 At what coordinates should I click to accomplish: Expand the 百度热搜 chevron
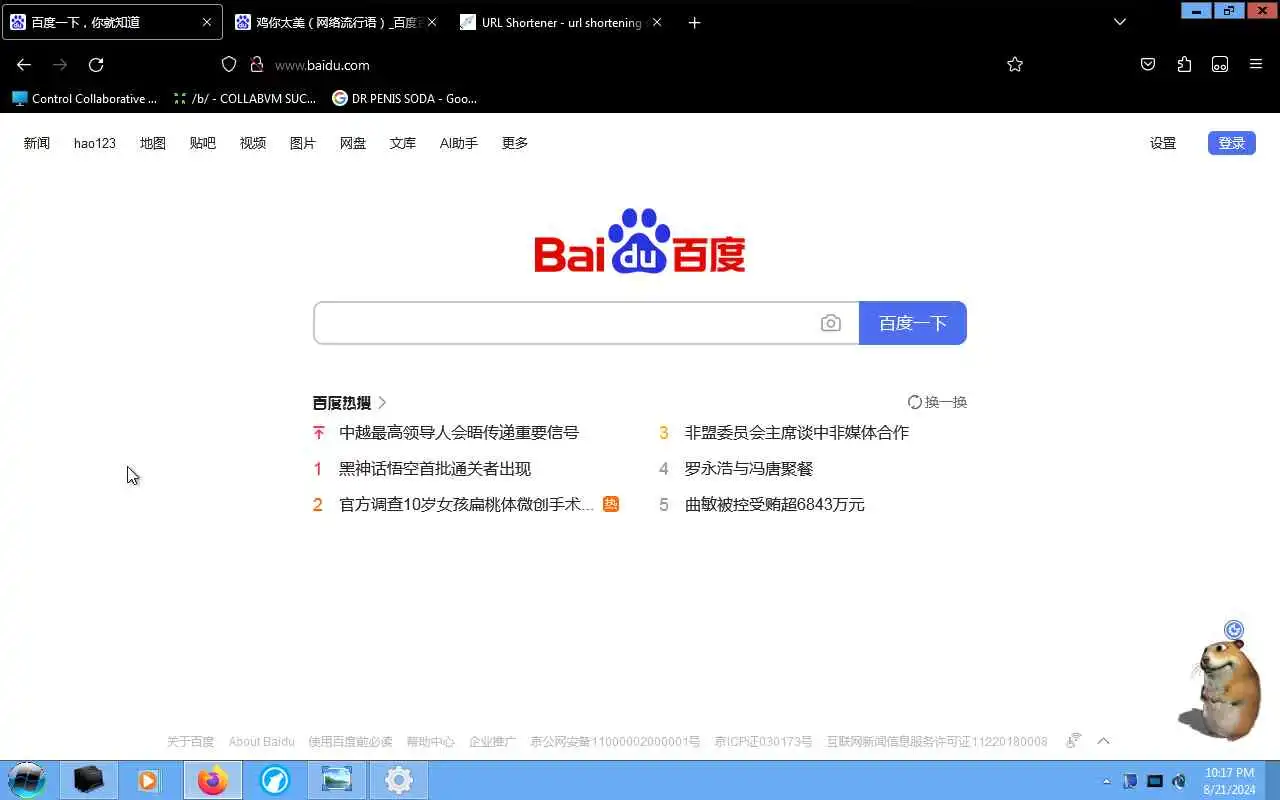[382, 403]
